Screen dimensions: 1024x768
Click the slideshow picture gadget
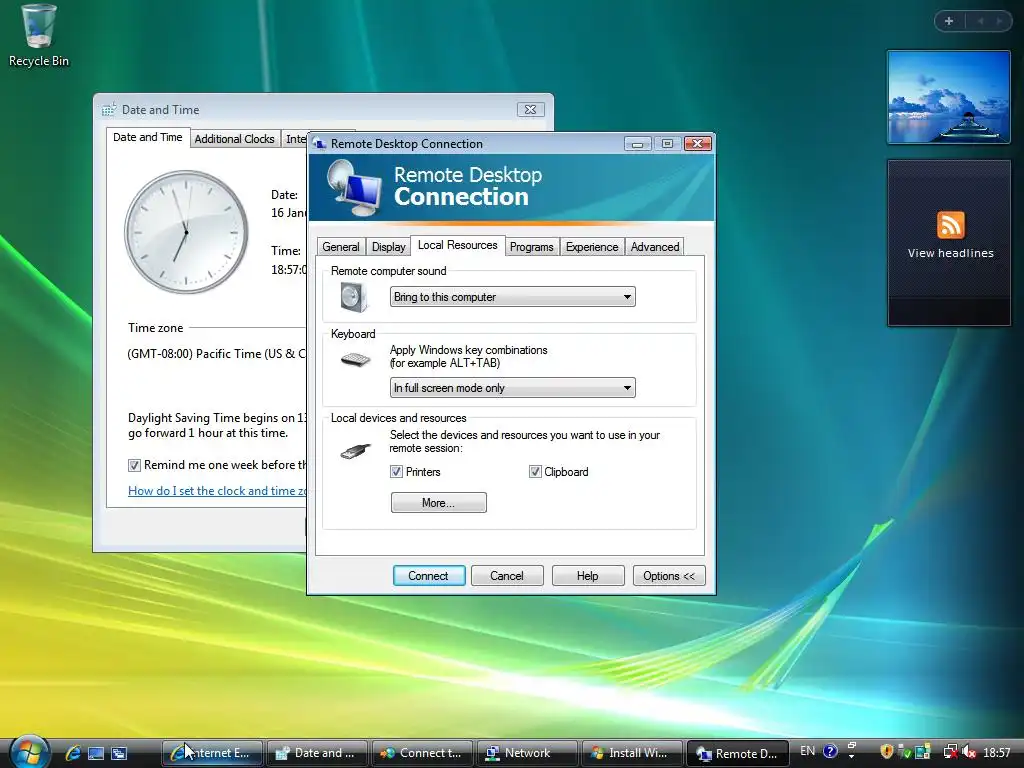tap(949, 97)
